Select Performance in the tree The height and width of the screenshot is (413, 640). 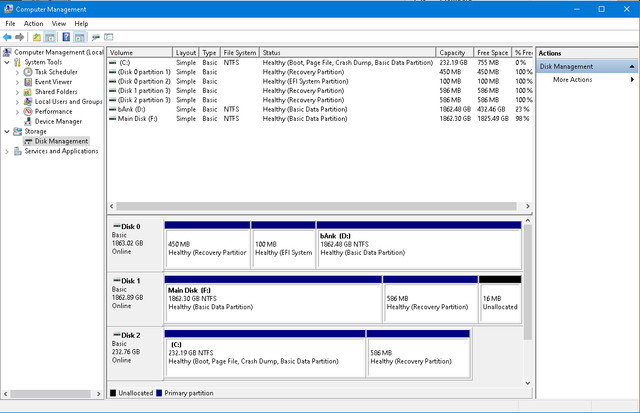tap(53, 111)
